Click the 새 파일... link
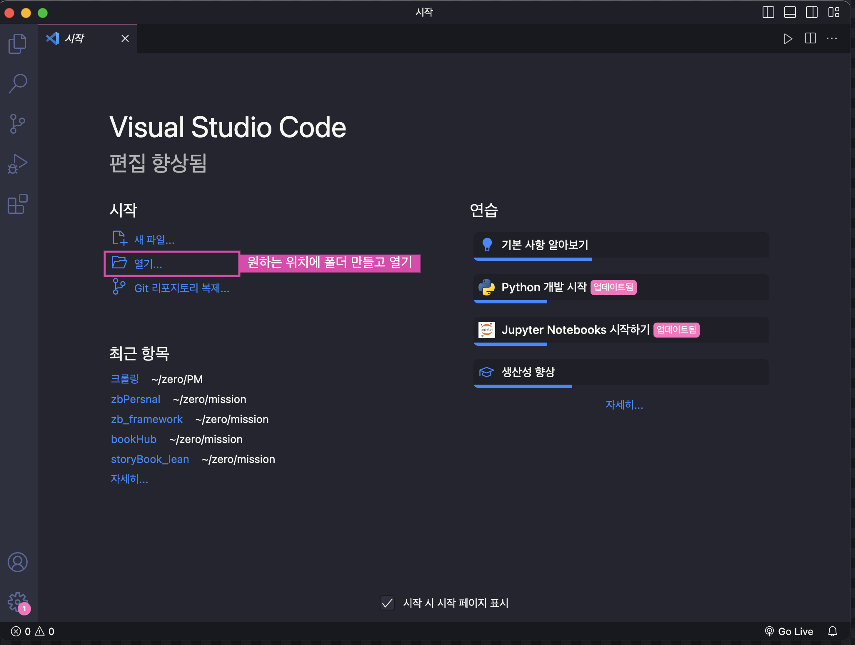Viewport: 855px width, 645px height. click(154, 239)
